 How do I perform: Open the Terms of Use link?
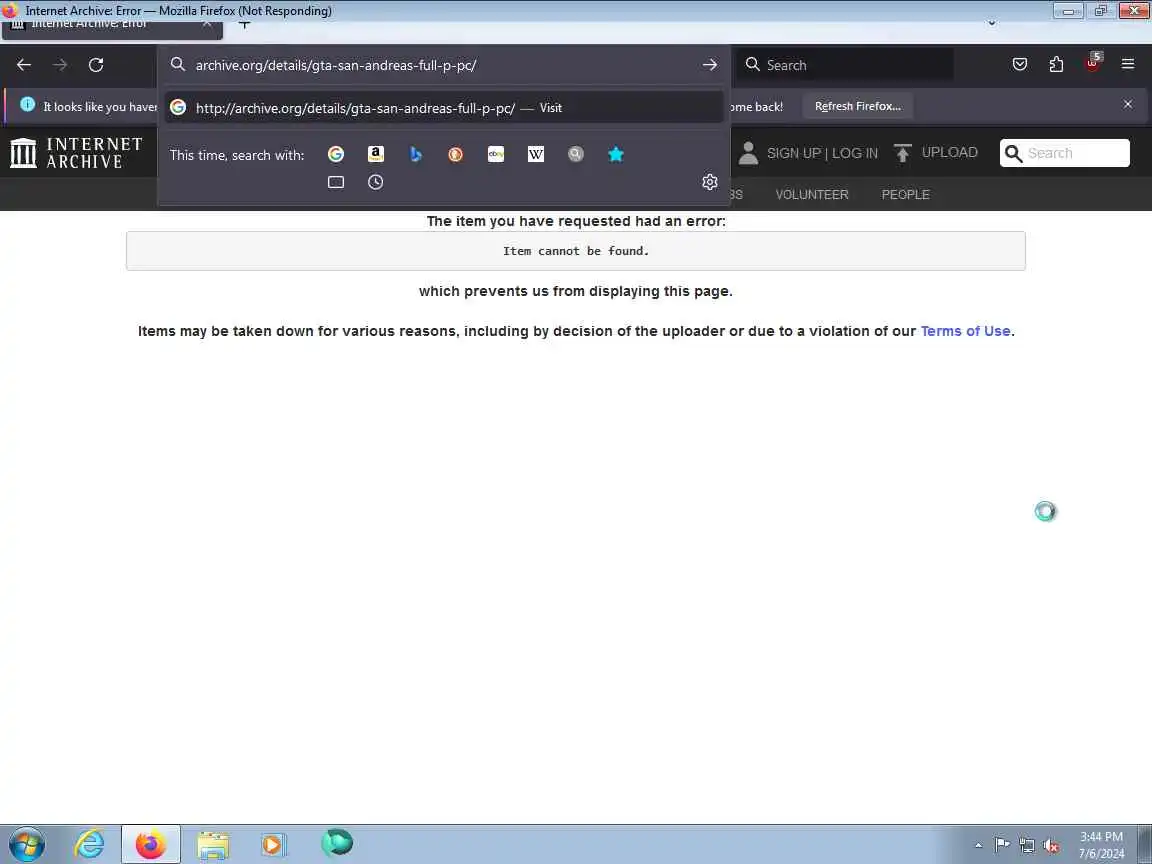pyautogui.click(x=965, y=331)
